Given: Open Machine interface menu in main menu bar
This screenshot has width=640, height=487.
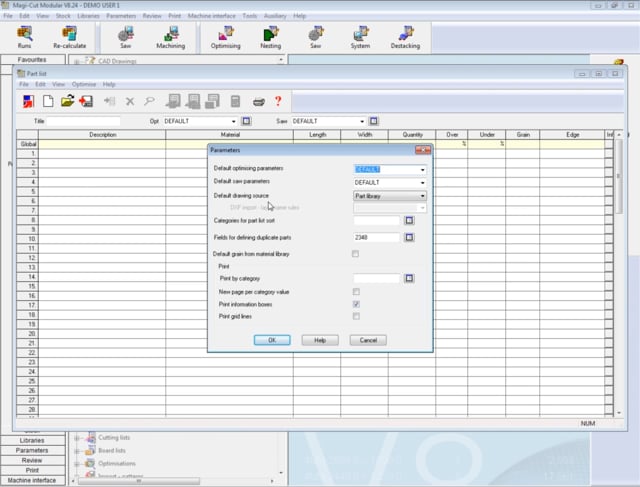Looking at the screenshot, I should pos(211,16).
